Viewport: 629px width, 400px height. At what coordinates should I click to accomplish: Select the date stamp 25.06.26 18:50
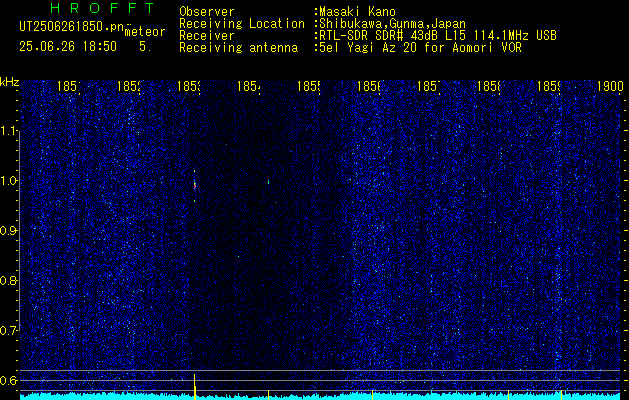click(x=68, y=46)
